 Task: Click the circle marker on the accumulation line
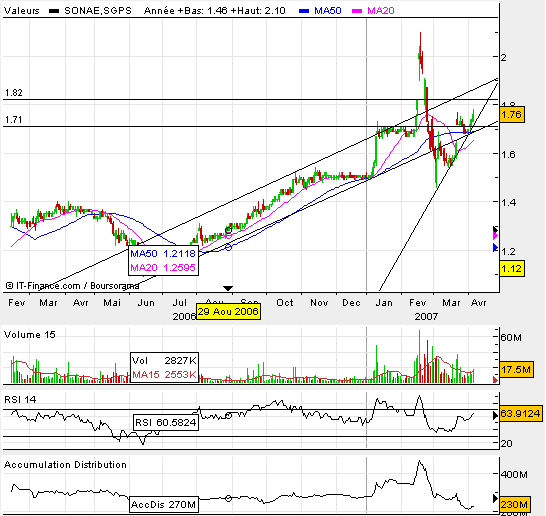tap(228, 499)
